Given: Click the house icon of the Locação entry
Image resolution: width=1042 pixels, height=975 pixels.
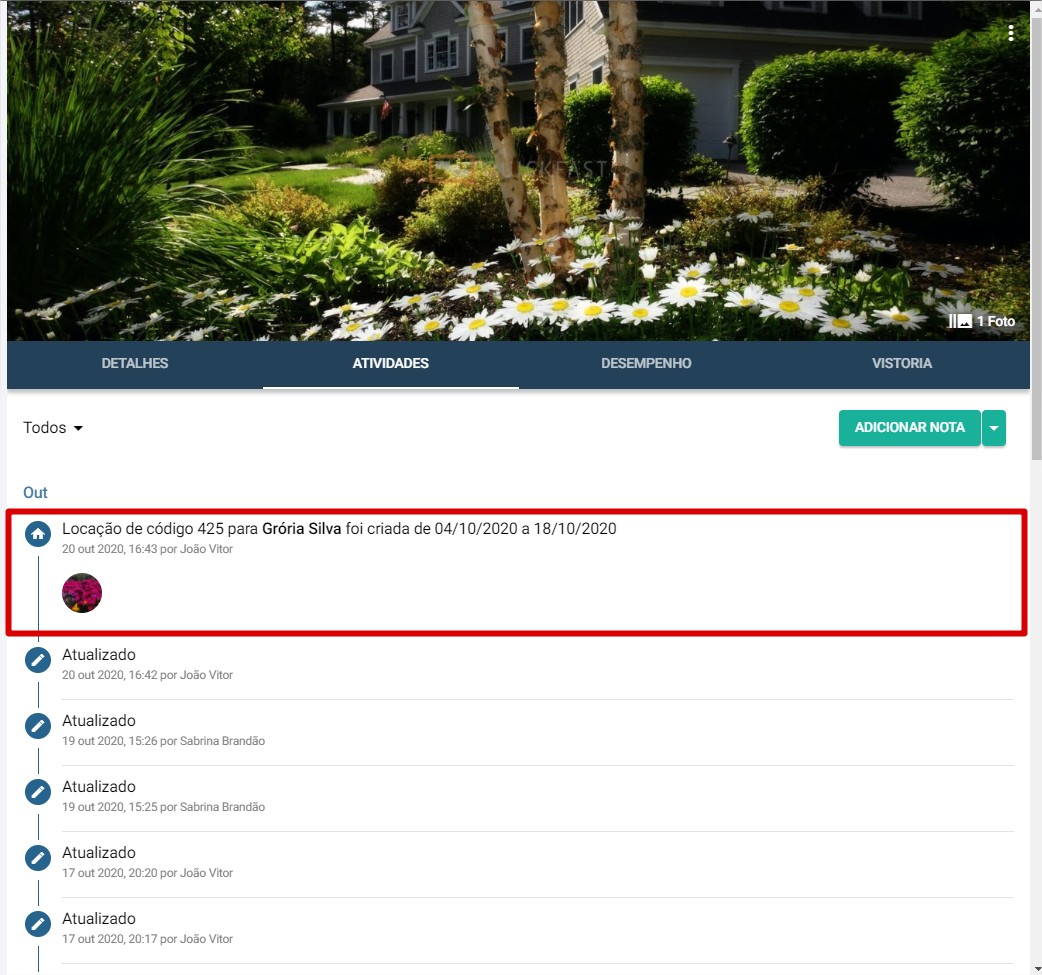Looking at the screenshot, I should click(38, 534).
